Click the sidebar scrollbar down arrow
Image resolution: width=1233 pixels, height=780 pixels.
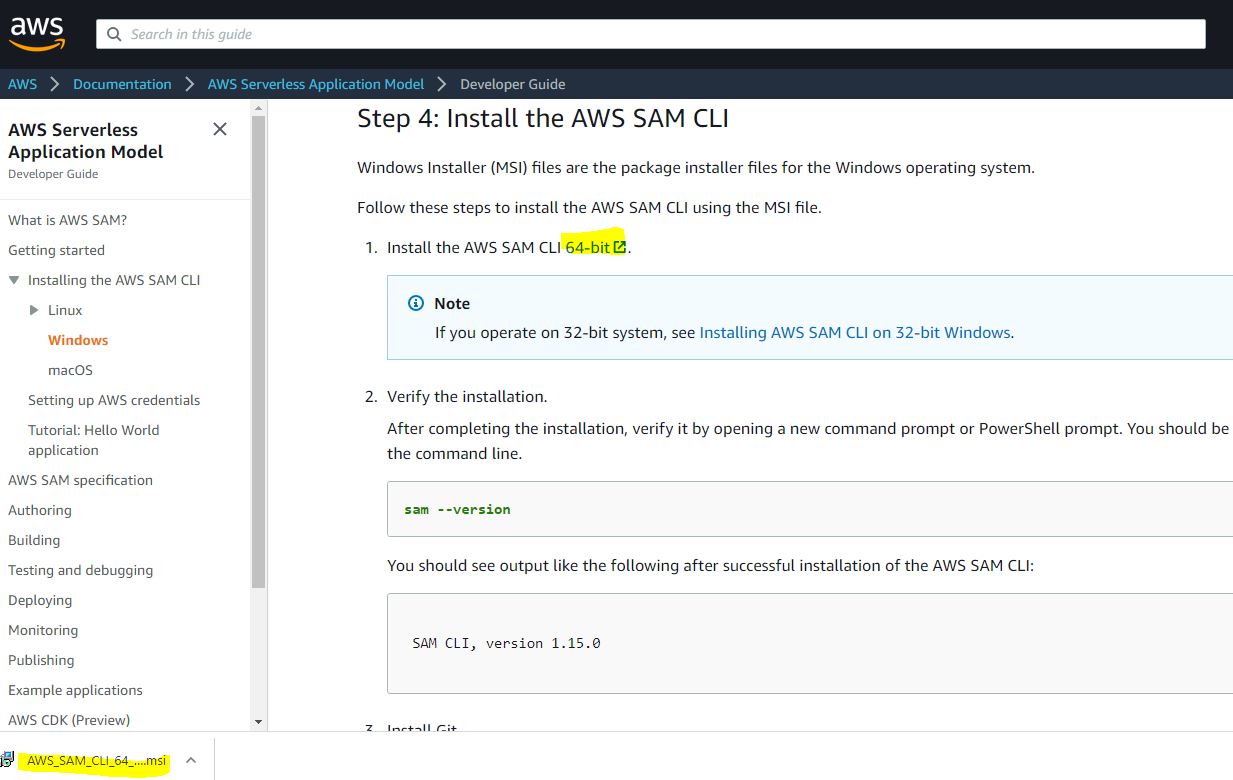(258, 721)
